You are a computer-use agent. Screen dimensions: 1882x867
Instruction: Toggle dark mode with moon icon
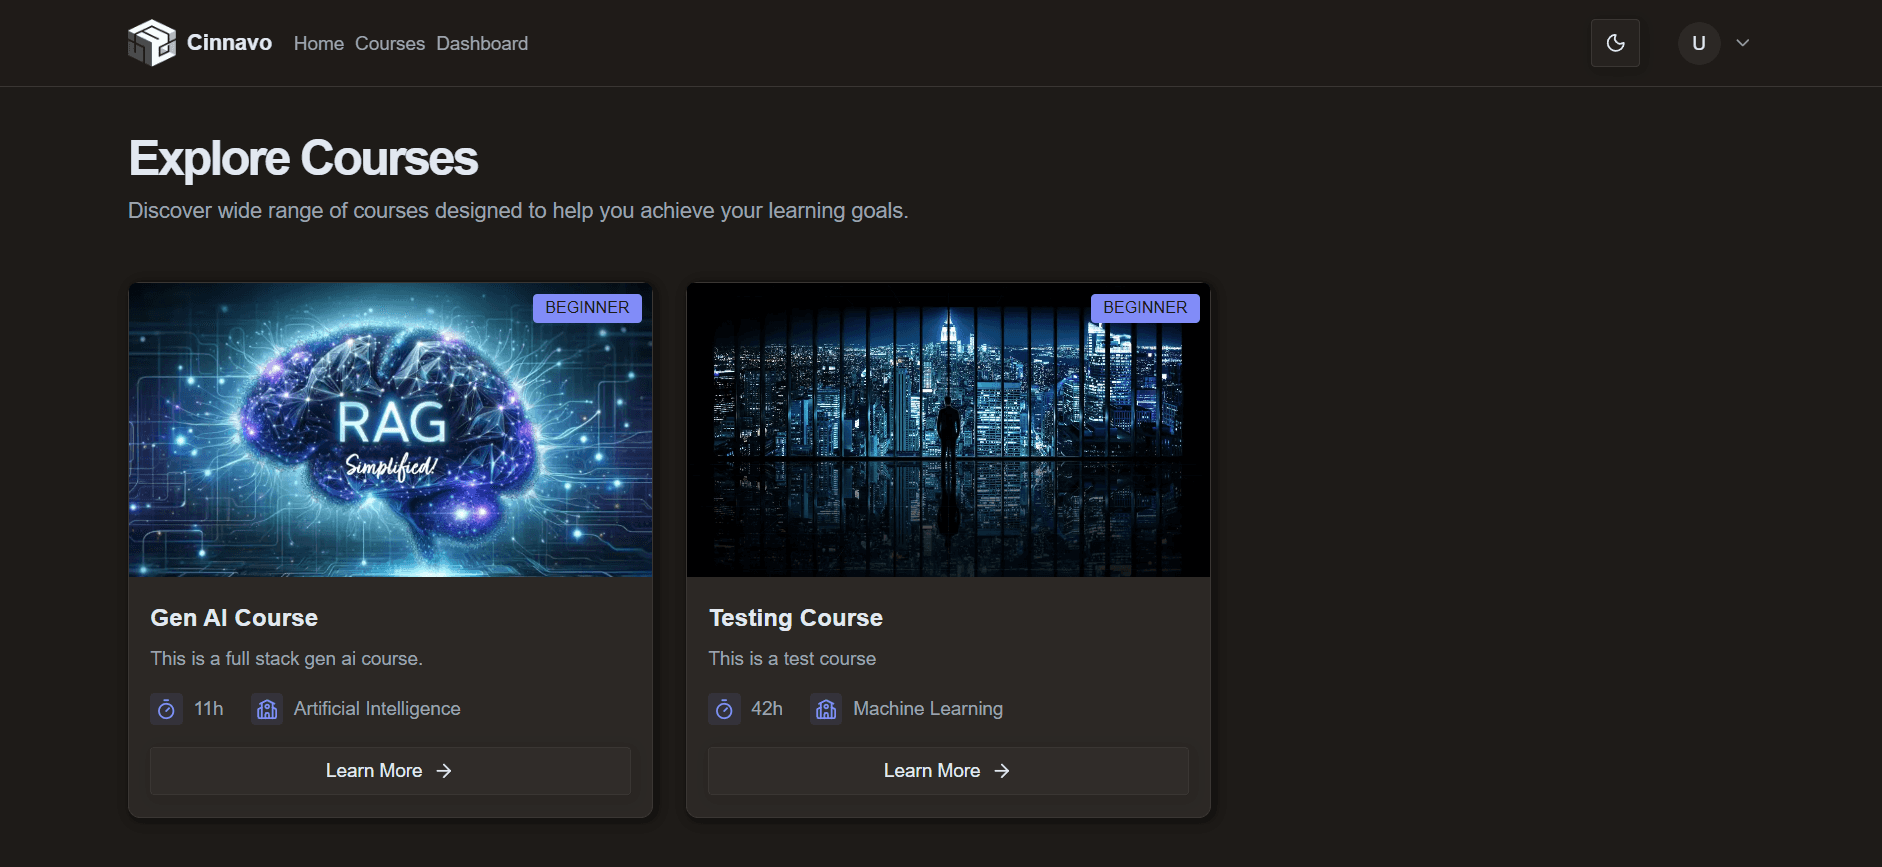tap(1615, 43)
